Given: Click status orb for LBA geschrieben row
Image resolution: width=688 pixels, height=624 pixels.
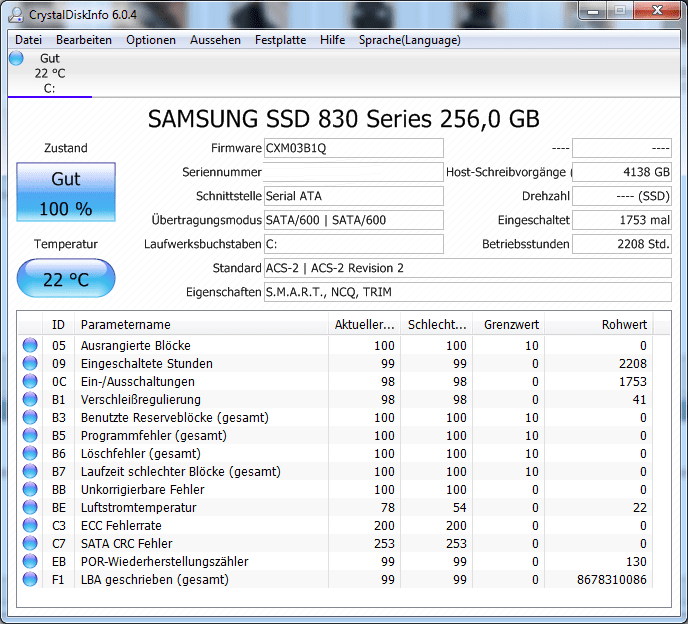Looking at the screenshot, I should tap(30, 579).
